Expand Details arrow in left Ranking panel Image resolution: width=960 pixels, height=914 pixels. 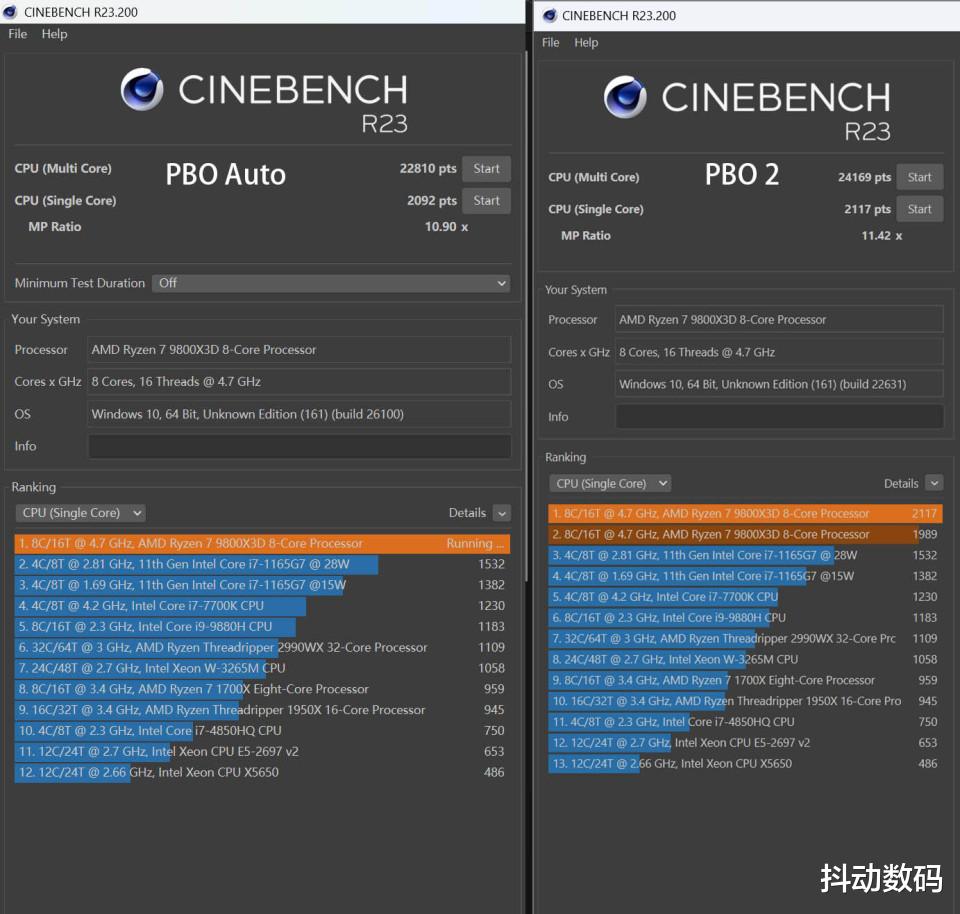pos(502,513)
